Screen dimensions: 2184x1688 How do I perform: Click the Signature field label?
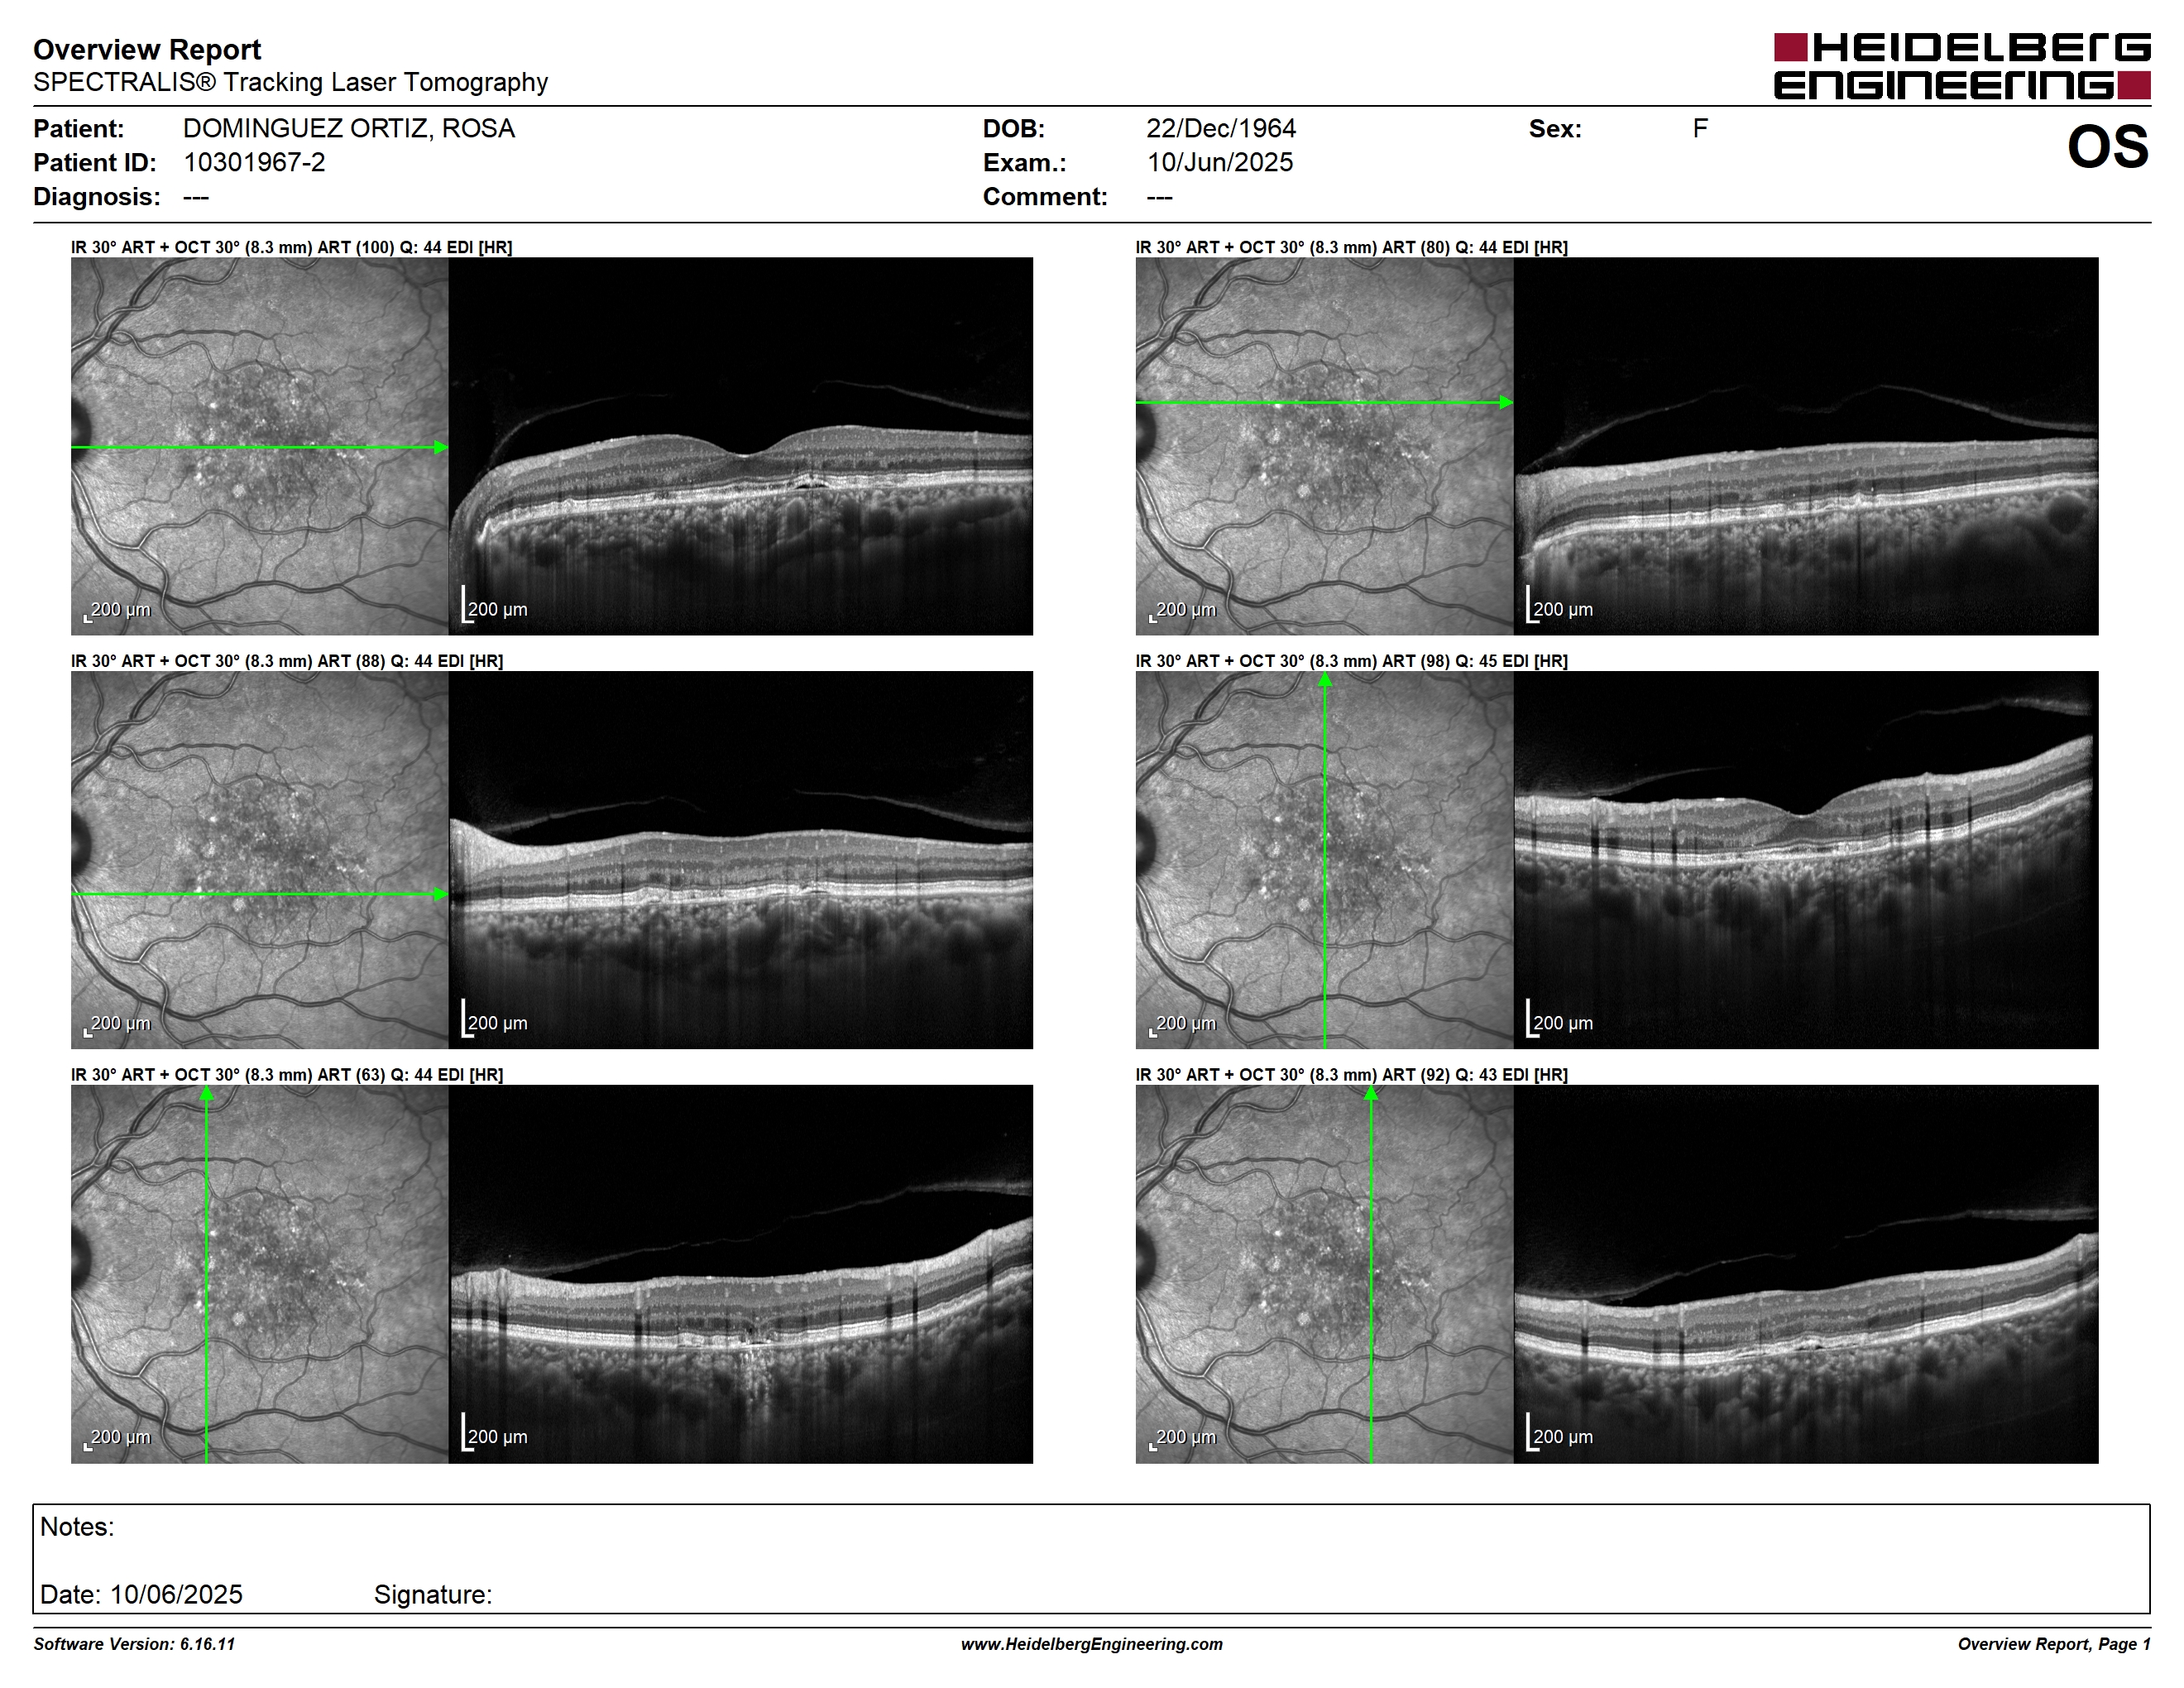pos(433,1595)
